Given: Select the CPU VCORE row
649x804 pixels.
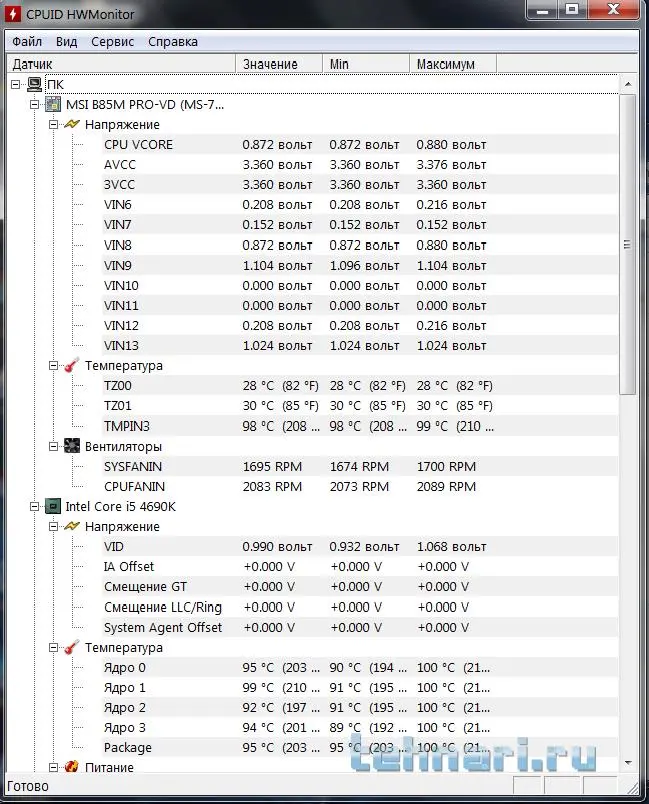Looking at the screenshot, I should pyautogui.click(x=359, y=145).
